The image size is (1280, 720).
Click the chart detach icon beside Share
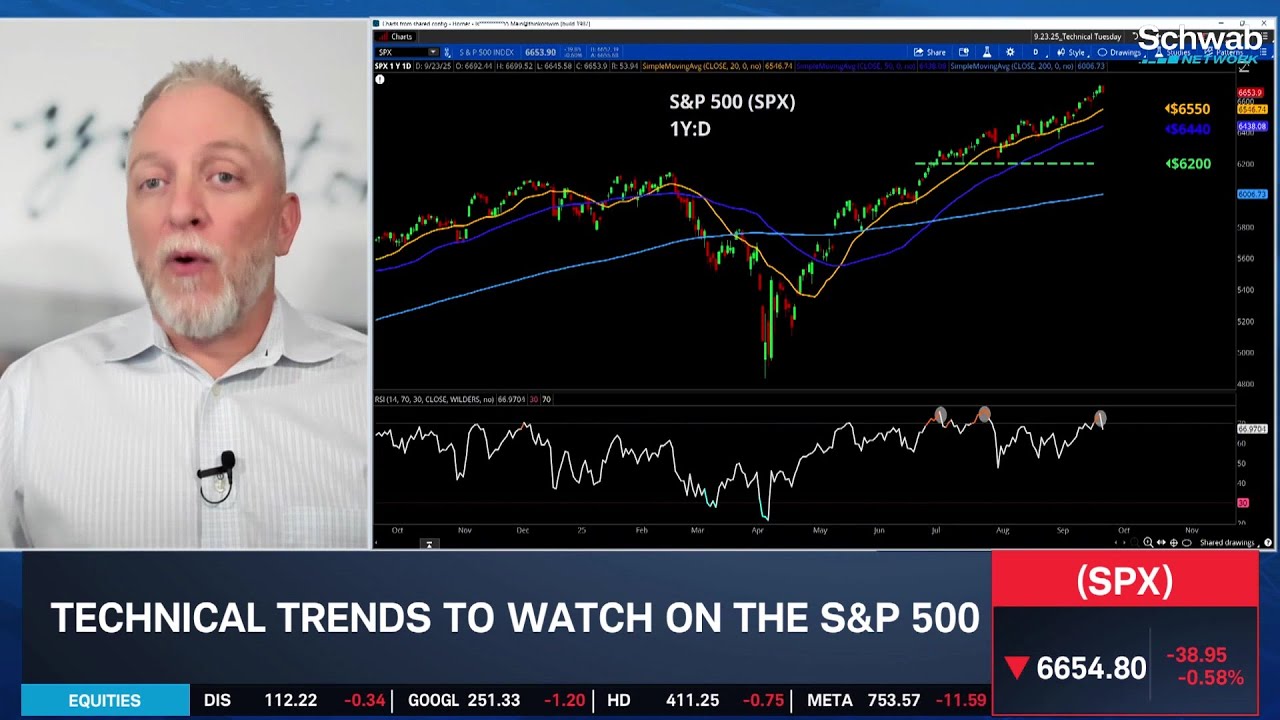[x=963, y=52]
